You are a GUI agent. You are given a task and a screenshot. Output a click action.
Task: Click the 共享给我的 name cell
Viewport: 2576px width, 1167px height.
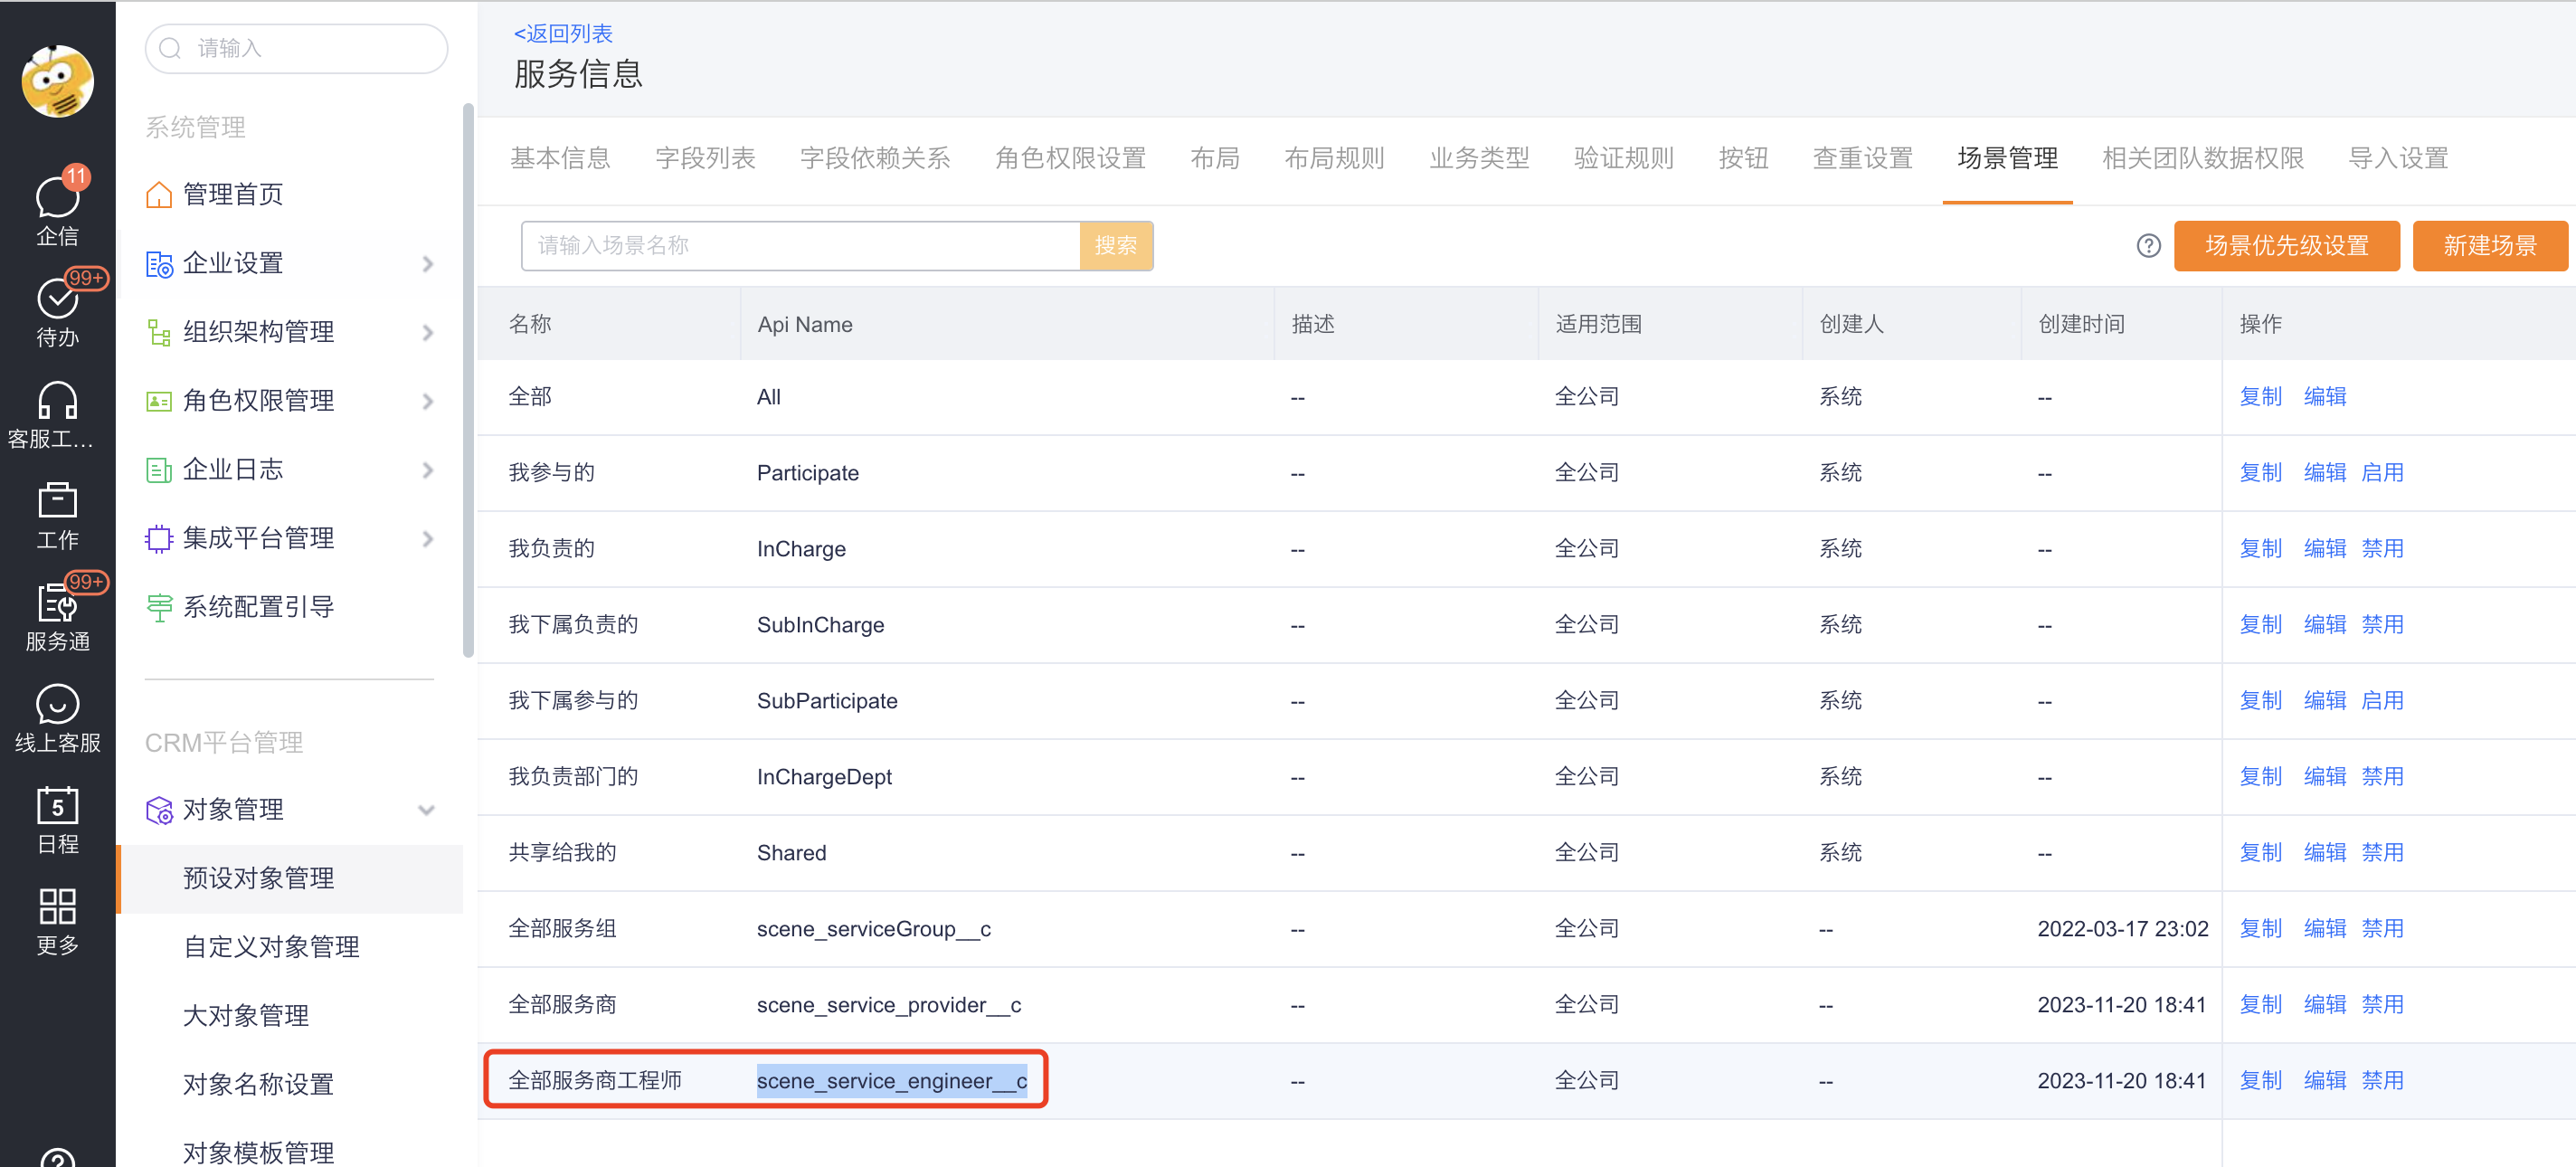point(562,853)
